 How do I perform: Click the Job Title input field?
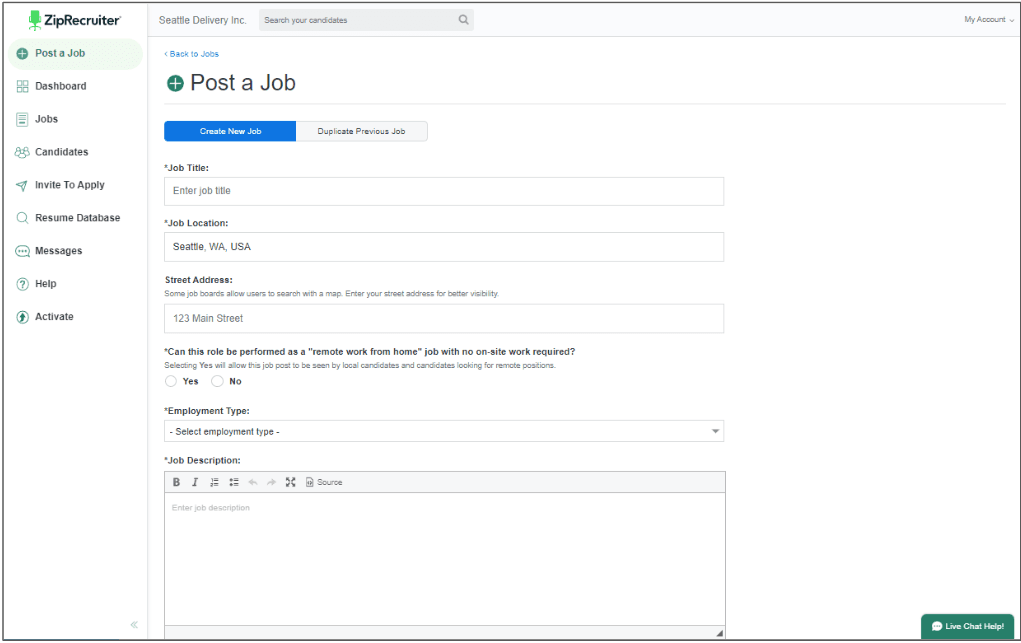tap(443, 191)
